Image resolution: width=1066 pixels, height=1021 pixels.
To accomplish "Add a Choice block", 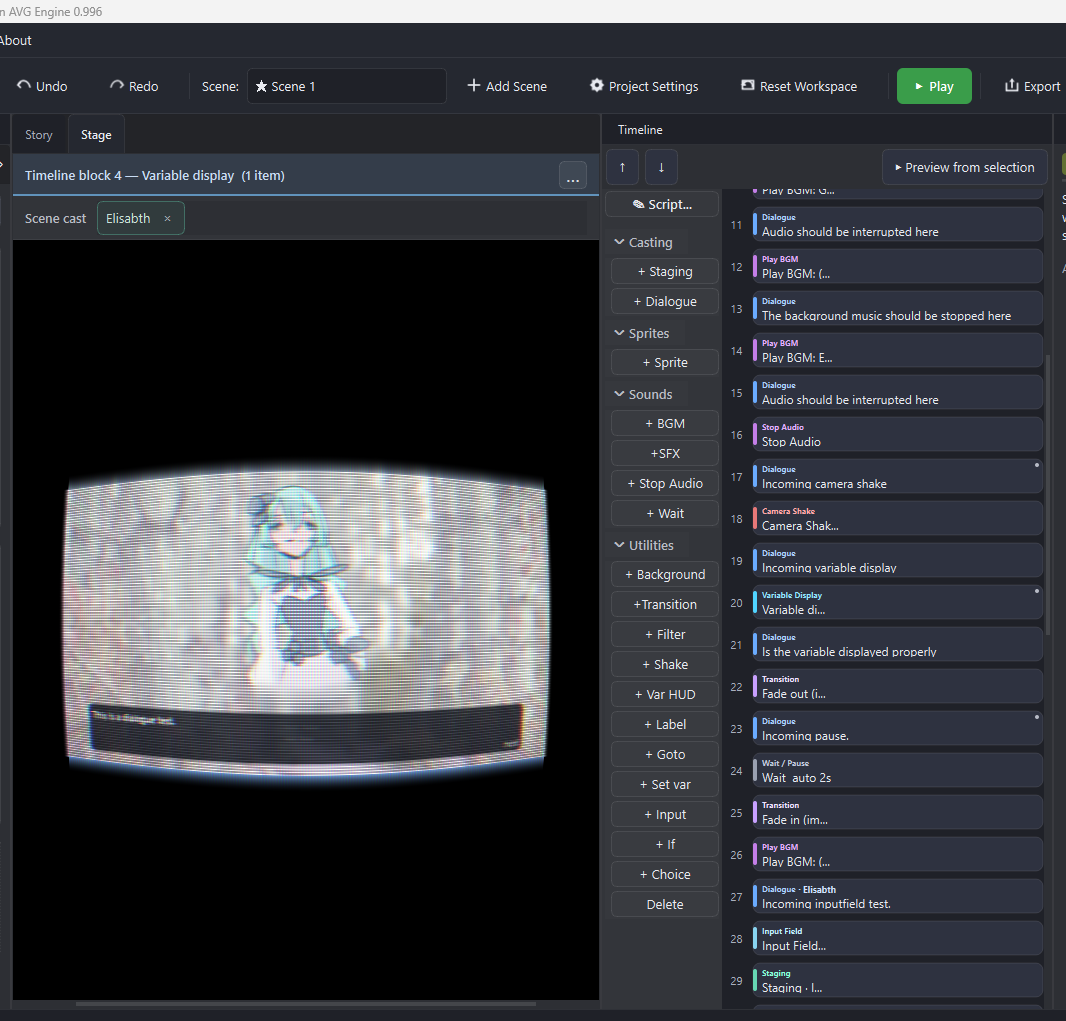I will 665,873.
